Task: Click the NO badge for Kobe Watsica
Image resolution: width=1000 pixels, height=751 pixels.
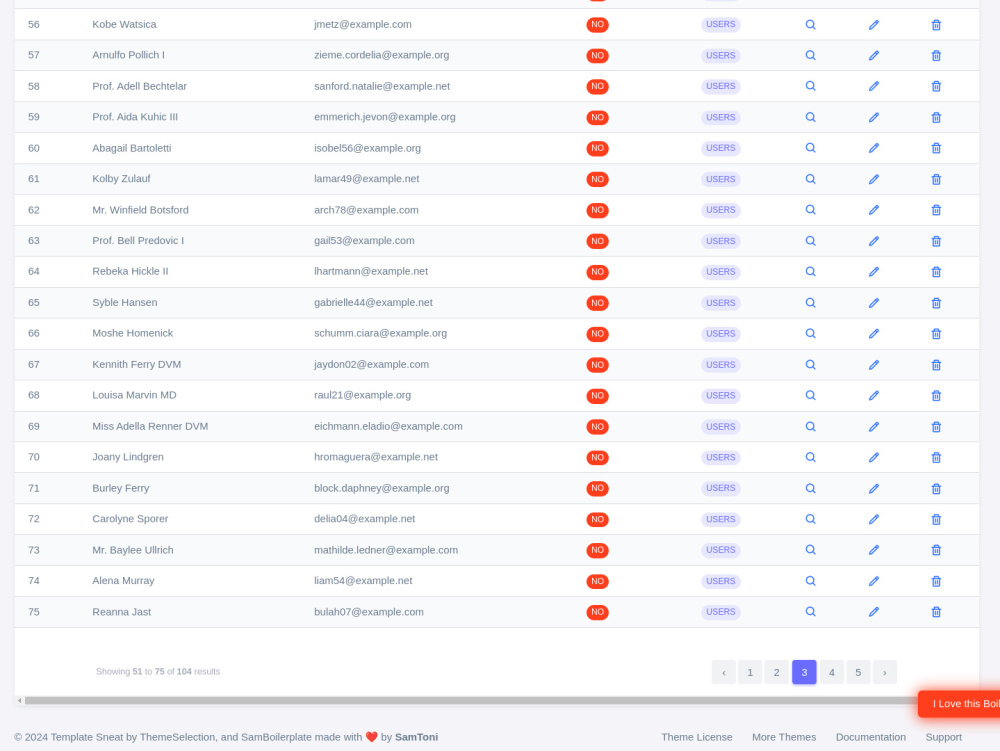Action: (597, 25)
